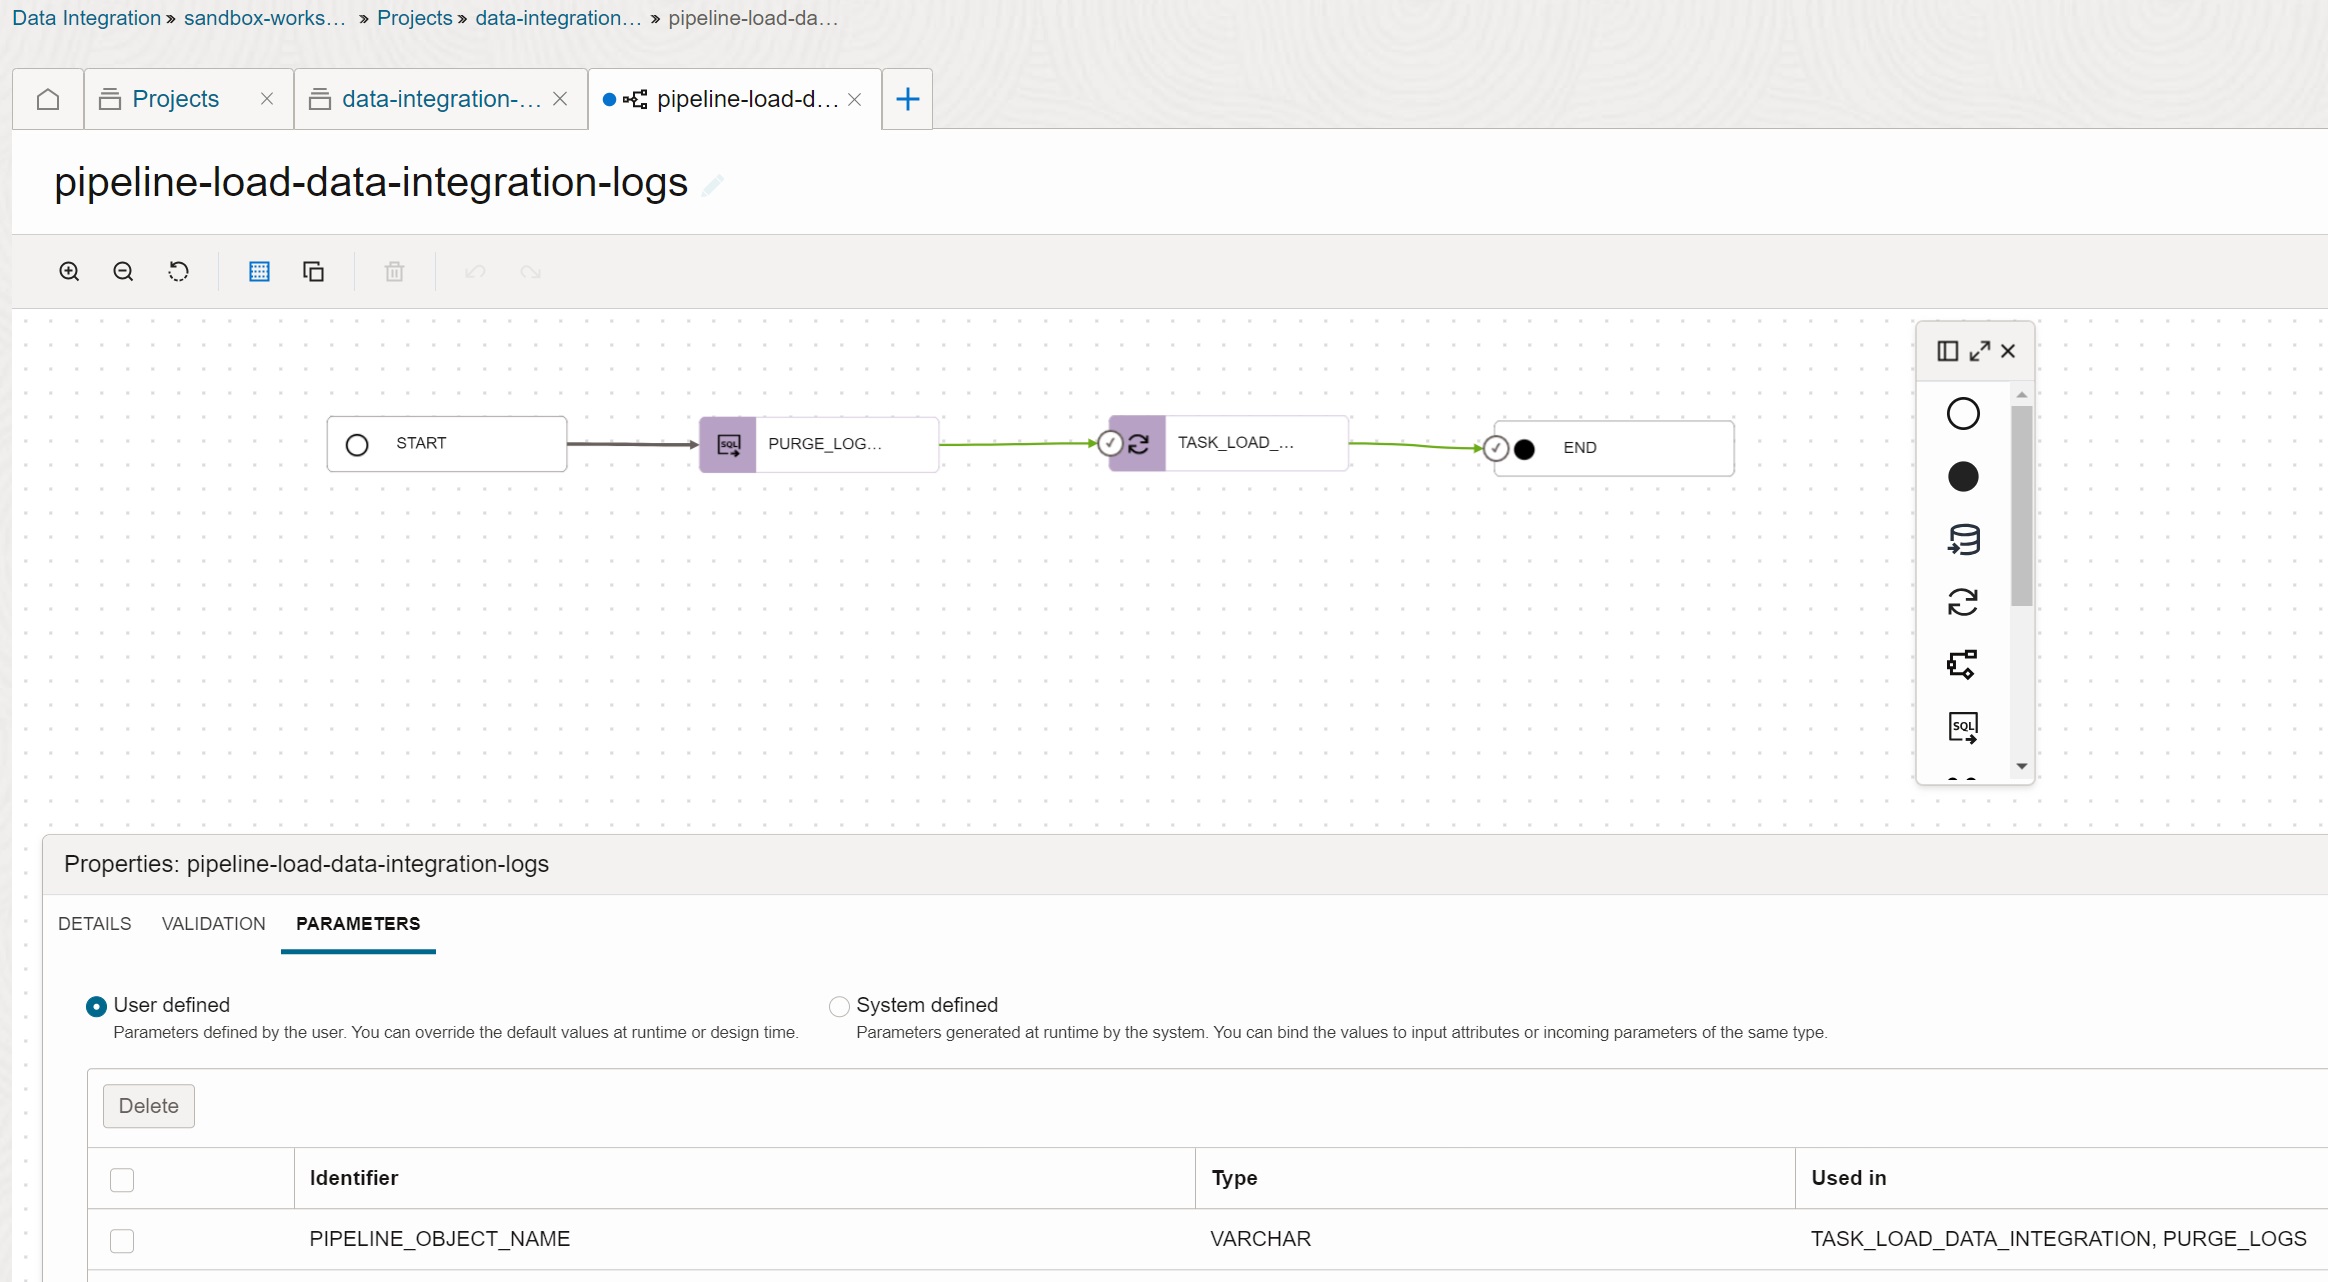Expand the operators panel to full size
2328x1282 pixels.
click(x=1979, y=351)
